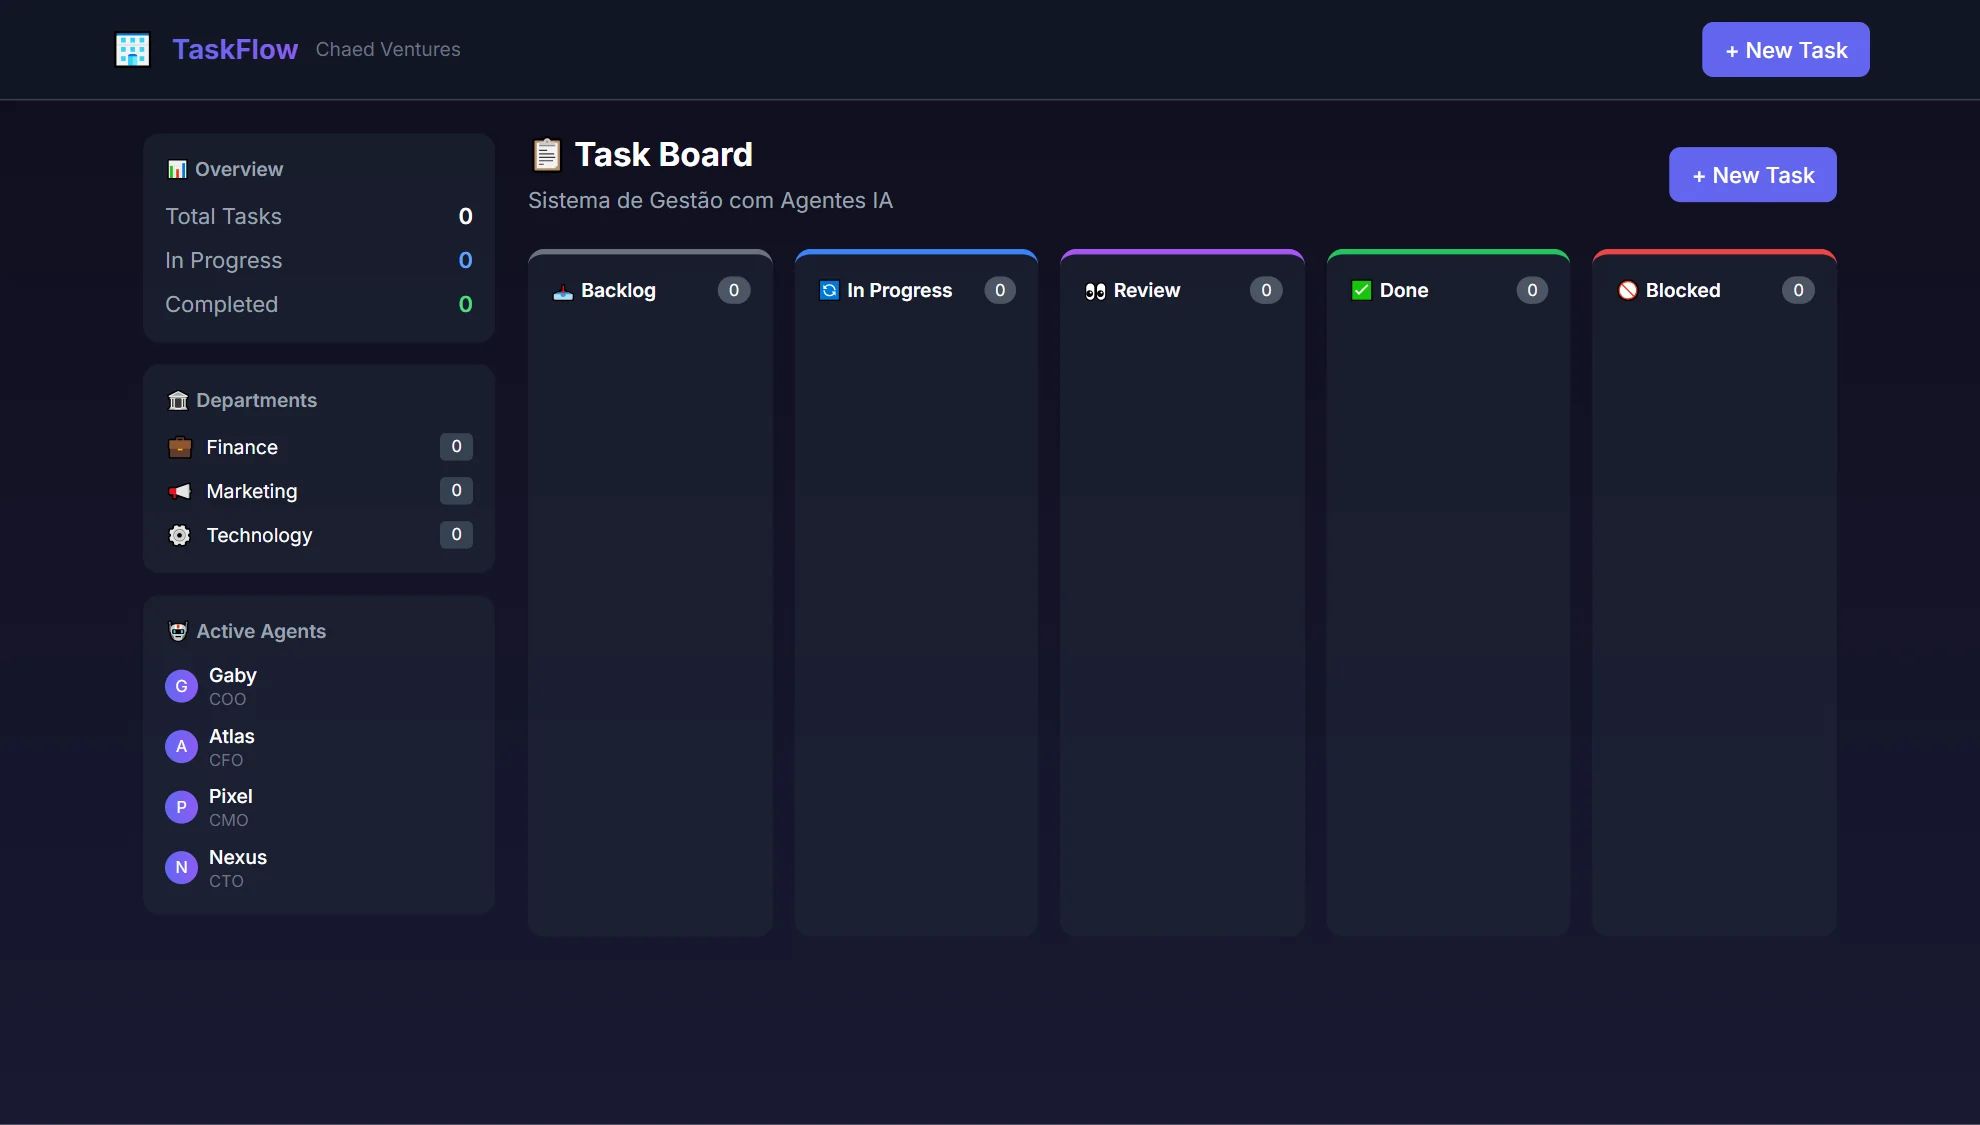Click the Completed overview label
Screen dimensions: 1980x1125
[221, 305]
